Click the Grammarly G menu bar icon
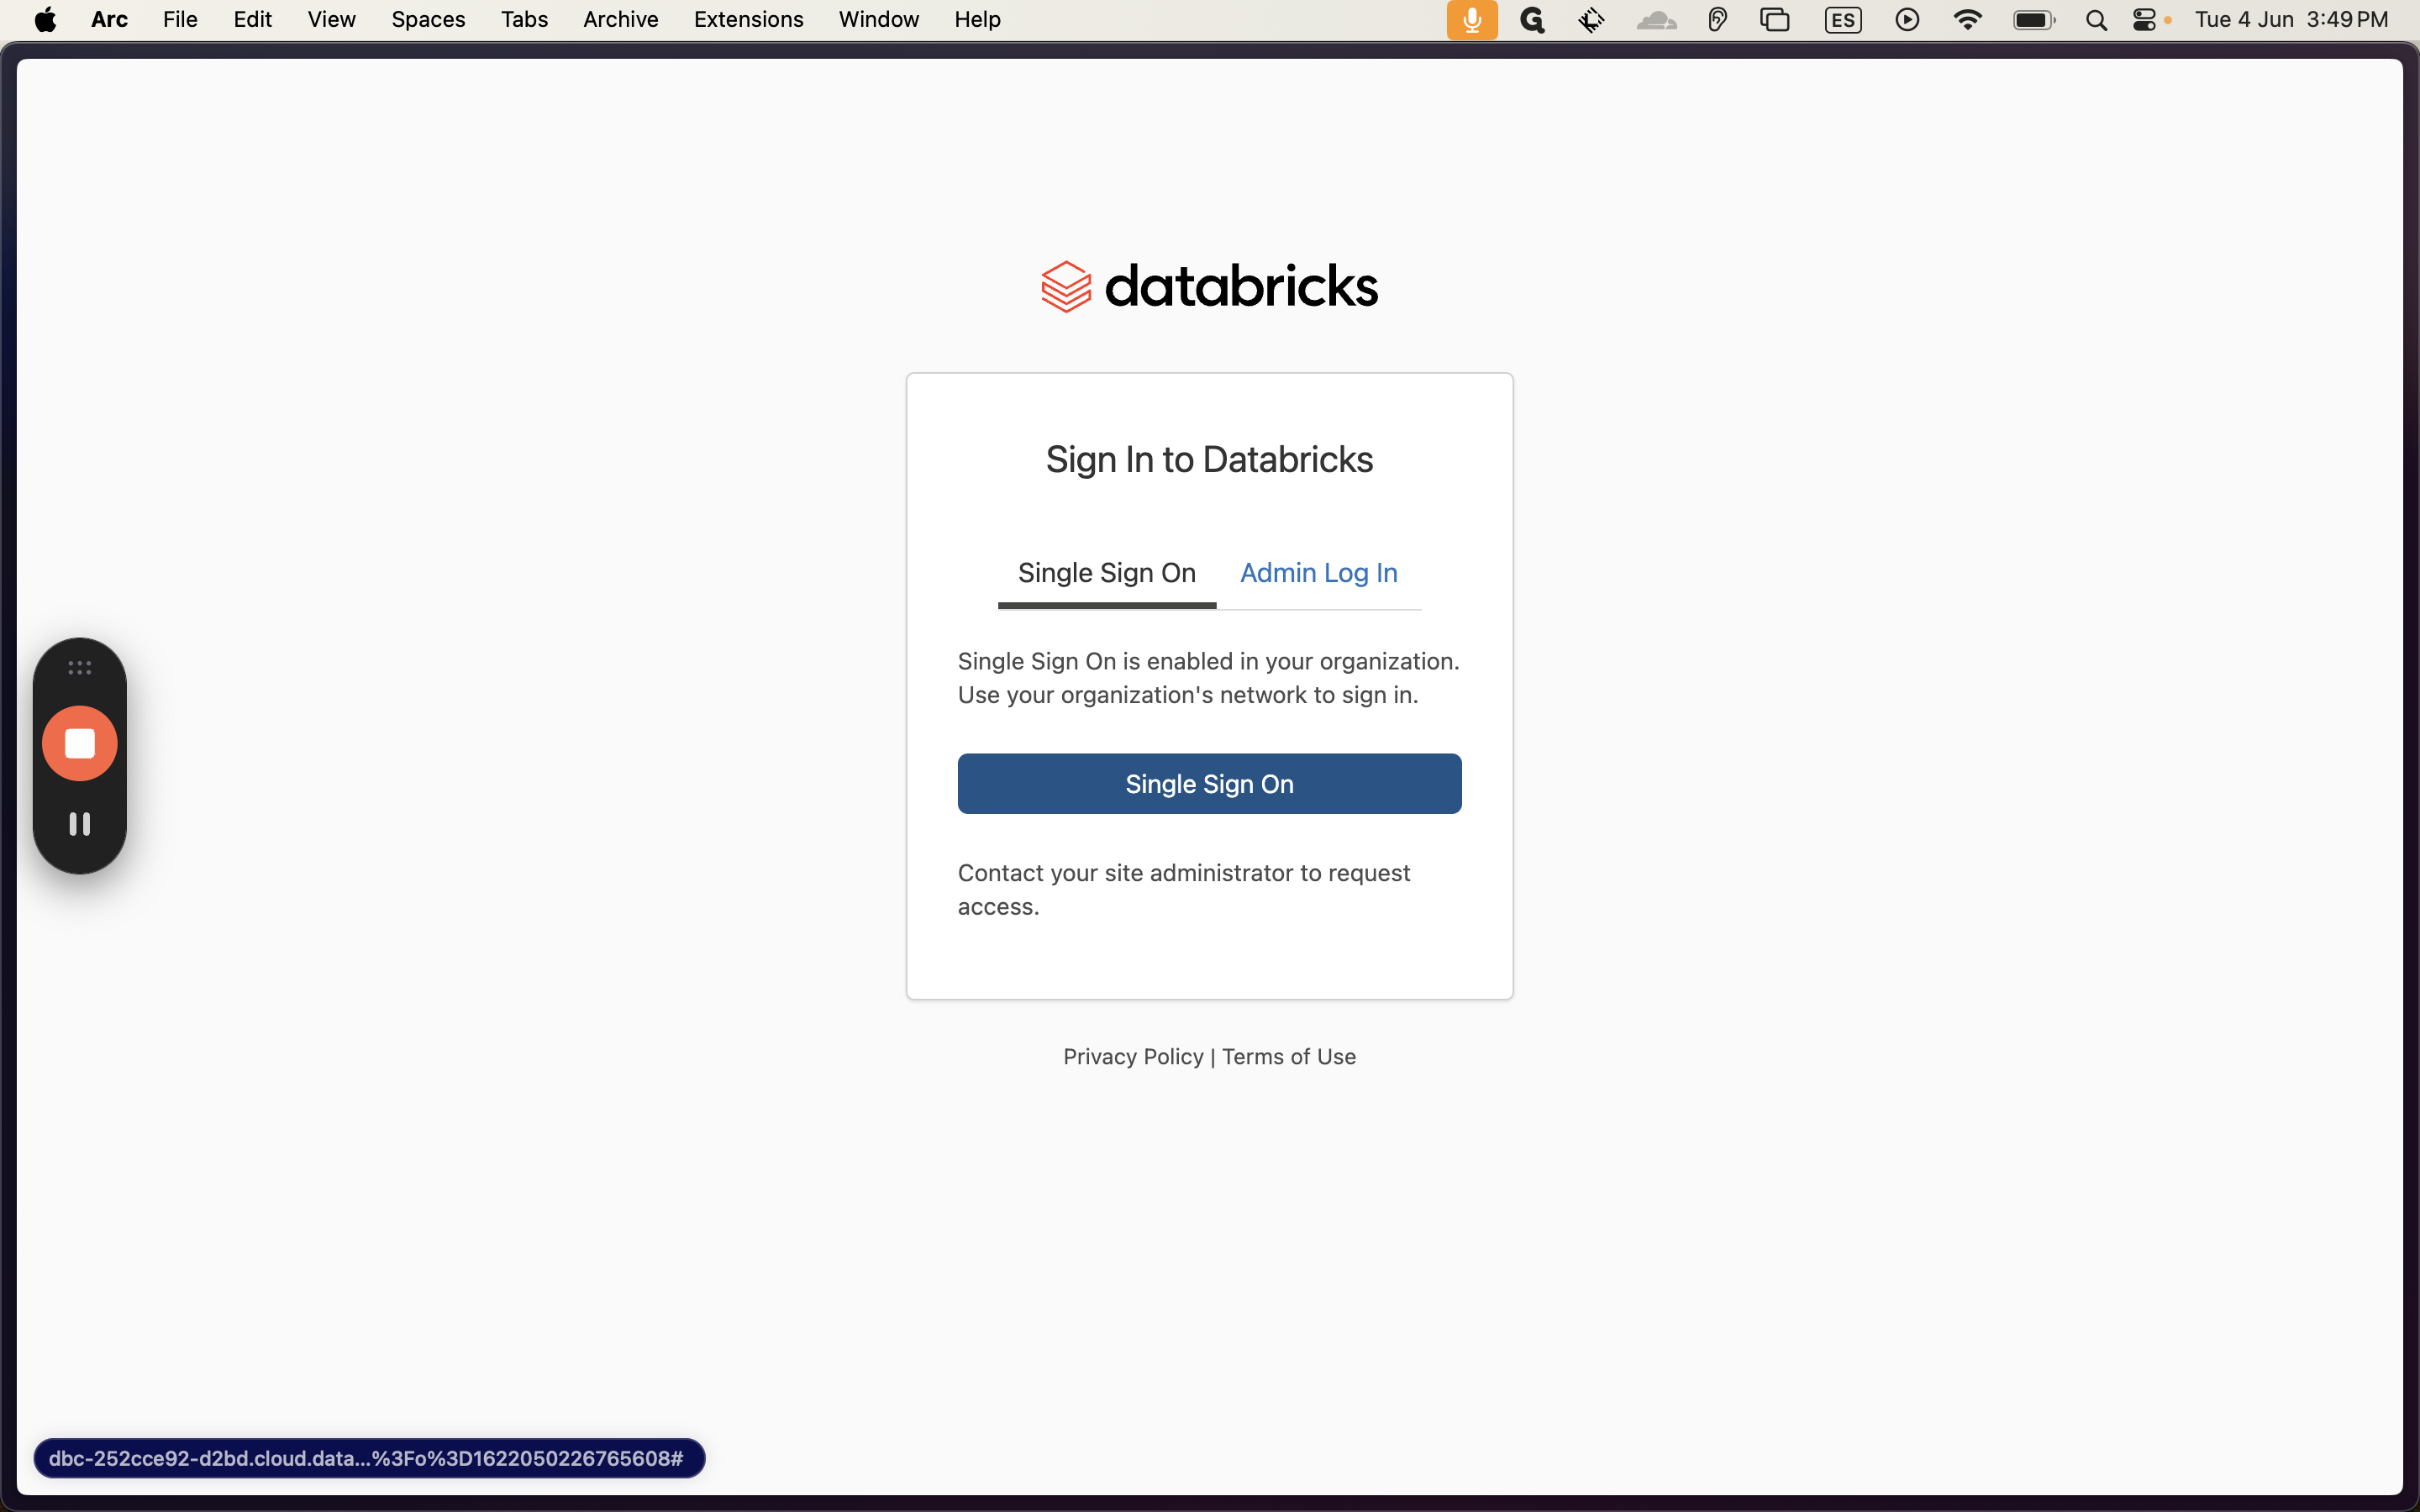 coord(1532,19)
